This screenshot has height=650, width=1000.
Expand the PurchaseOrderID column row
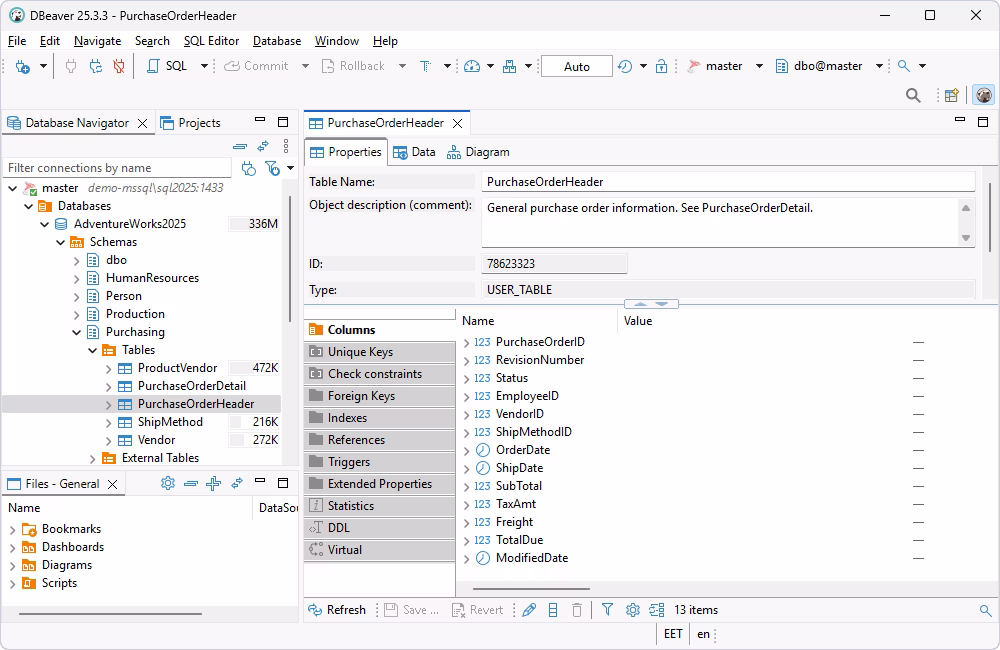466,343
